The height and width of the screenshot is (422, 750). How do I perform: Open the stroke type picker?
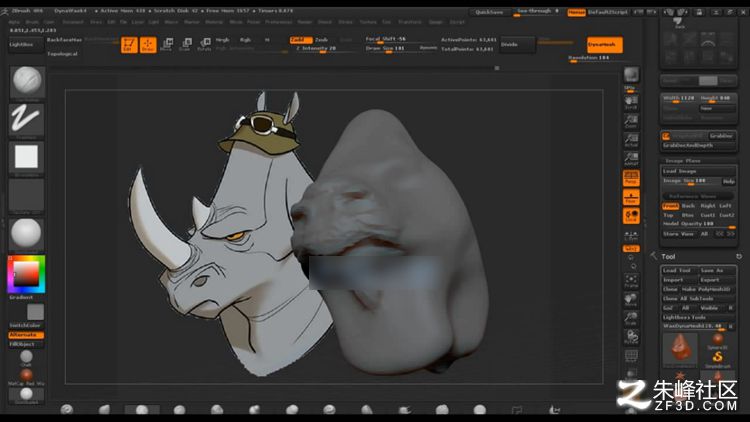point(26,121)
